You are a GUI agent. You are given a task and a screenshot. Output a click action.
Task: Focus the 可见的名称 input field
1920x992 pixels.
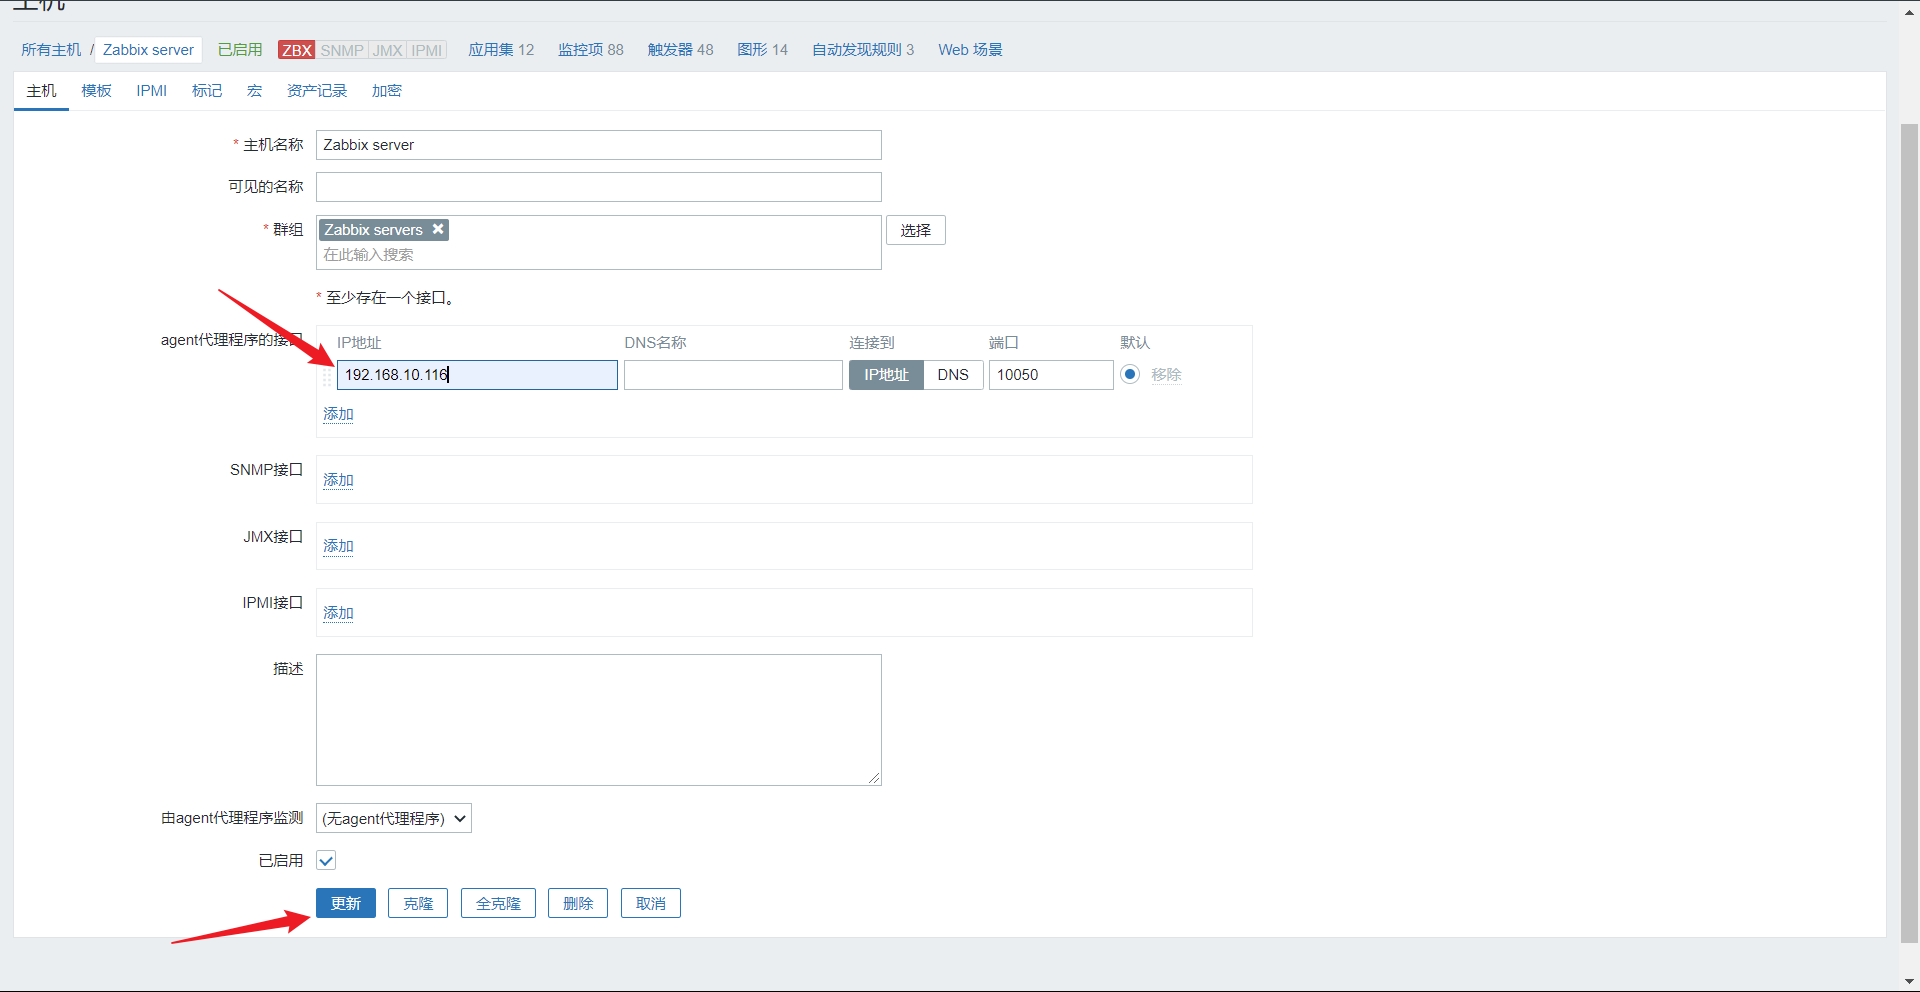[599, 187]
